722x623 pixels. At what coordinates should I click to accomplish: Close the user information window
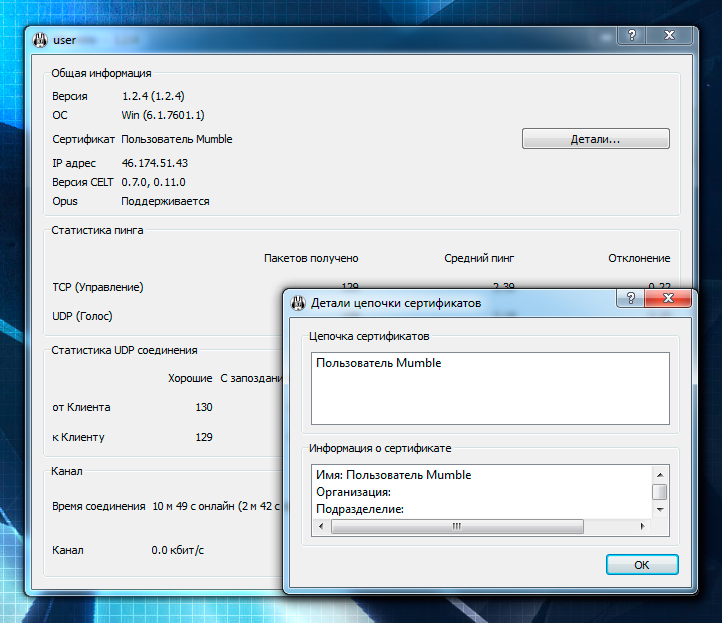(670, 35)
